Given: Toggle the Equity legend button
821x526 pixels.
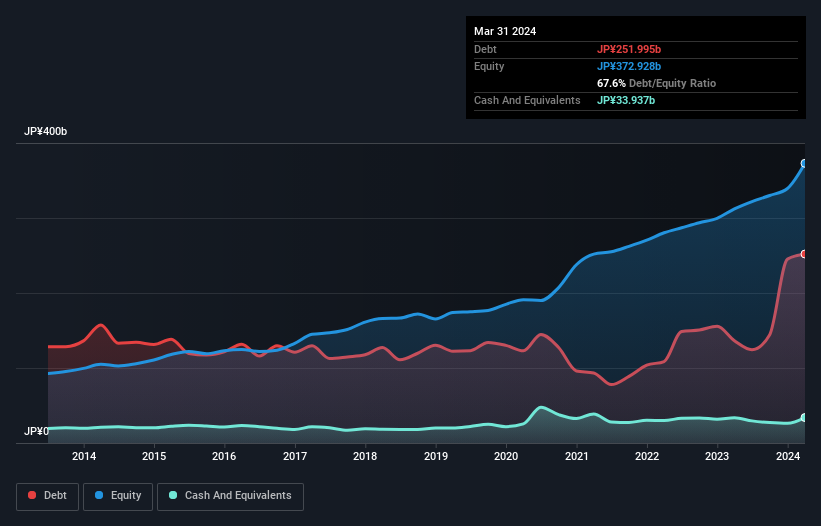Looking at the screenshot, I should point(118,496).
